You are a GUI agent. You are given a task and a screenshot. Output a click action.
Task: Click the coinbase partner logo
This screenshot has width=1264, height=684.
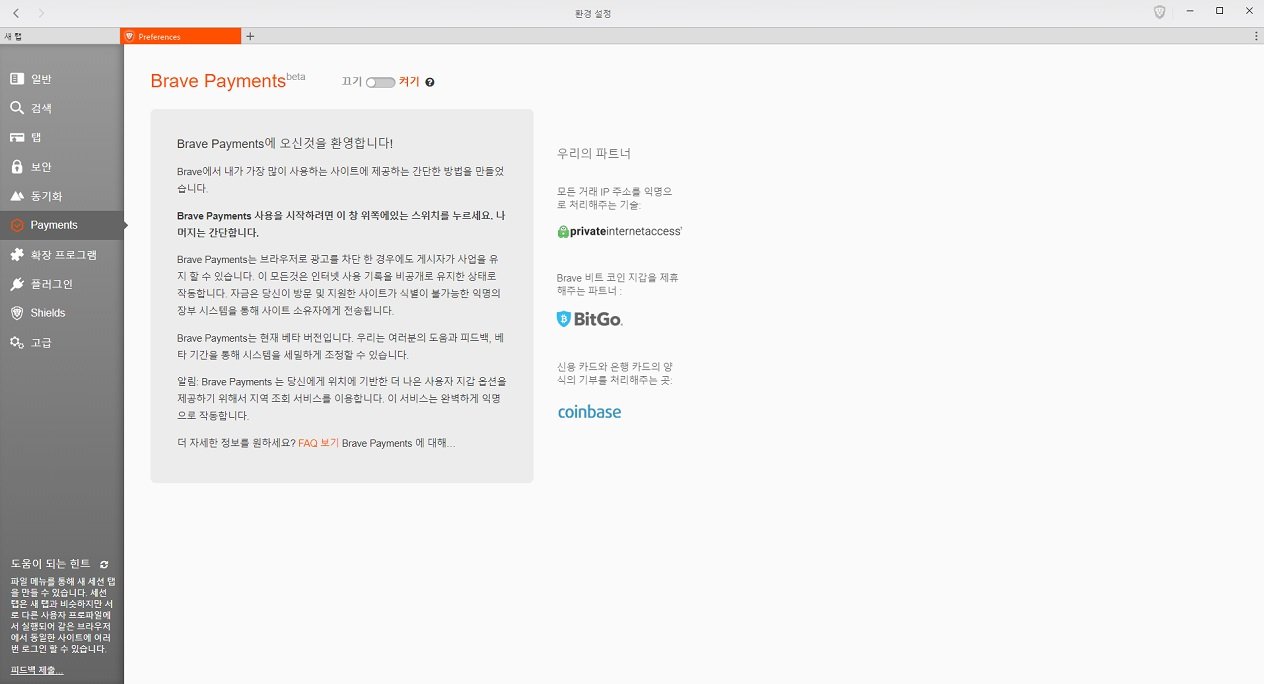pyautogui.click(x=589, y=411)
